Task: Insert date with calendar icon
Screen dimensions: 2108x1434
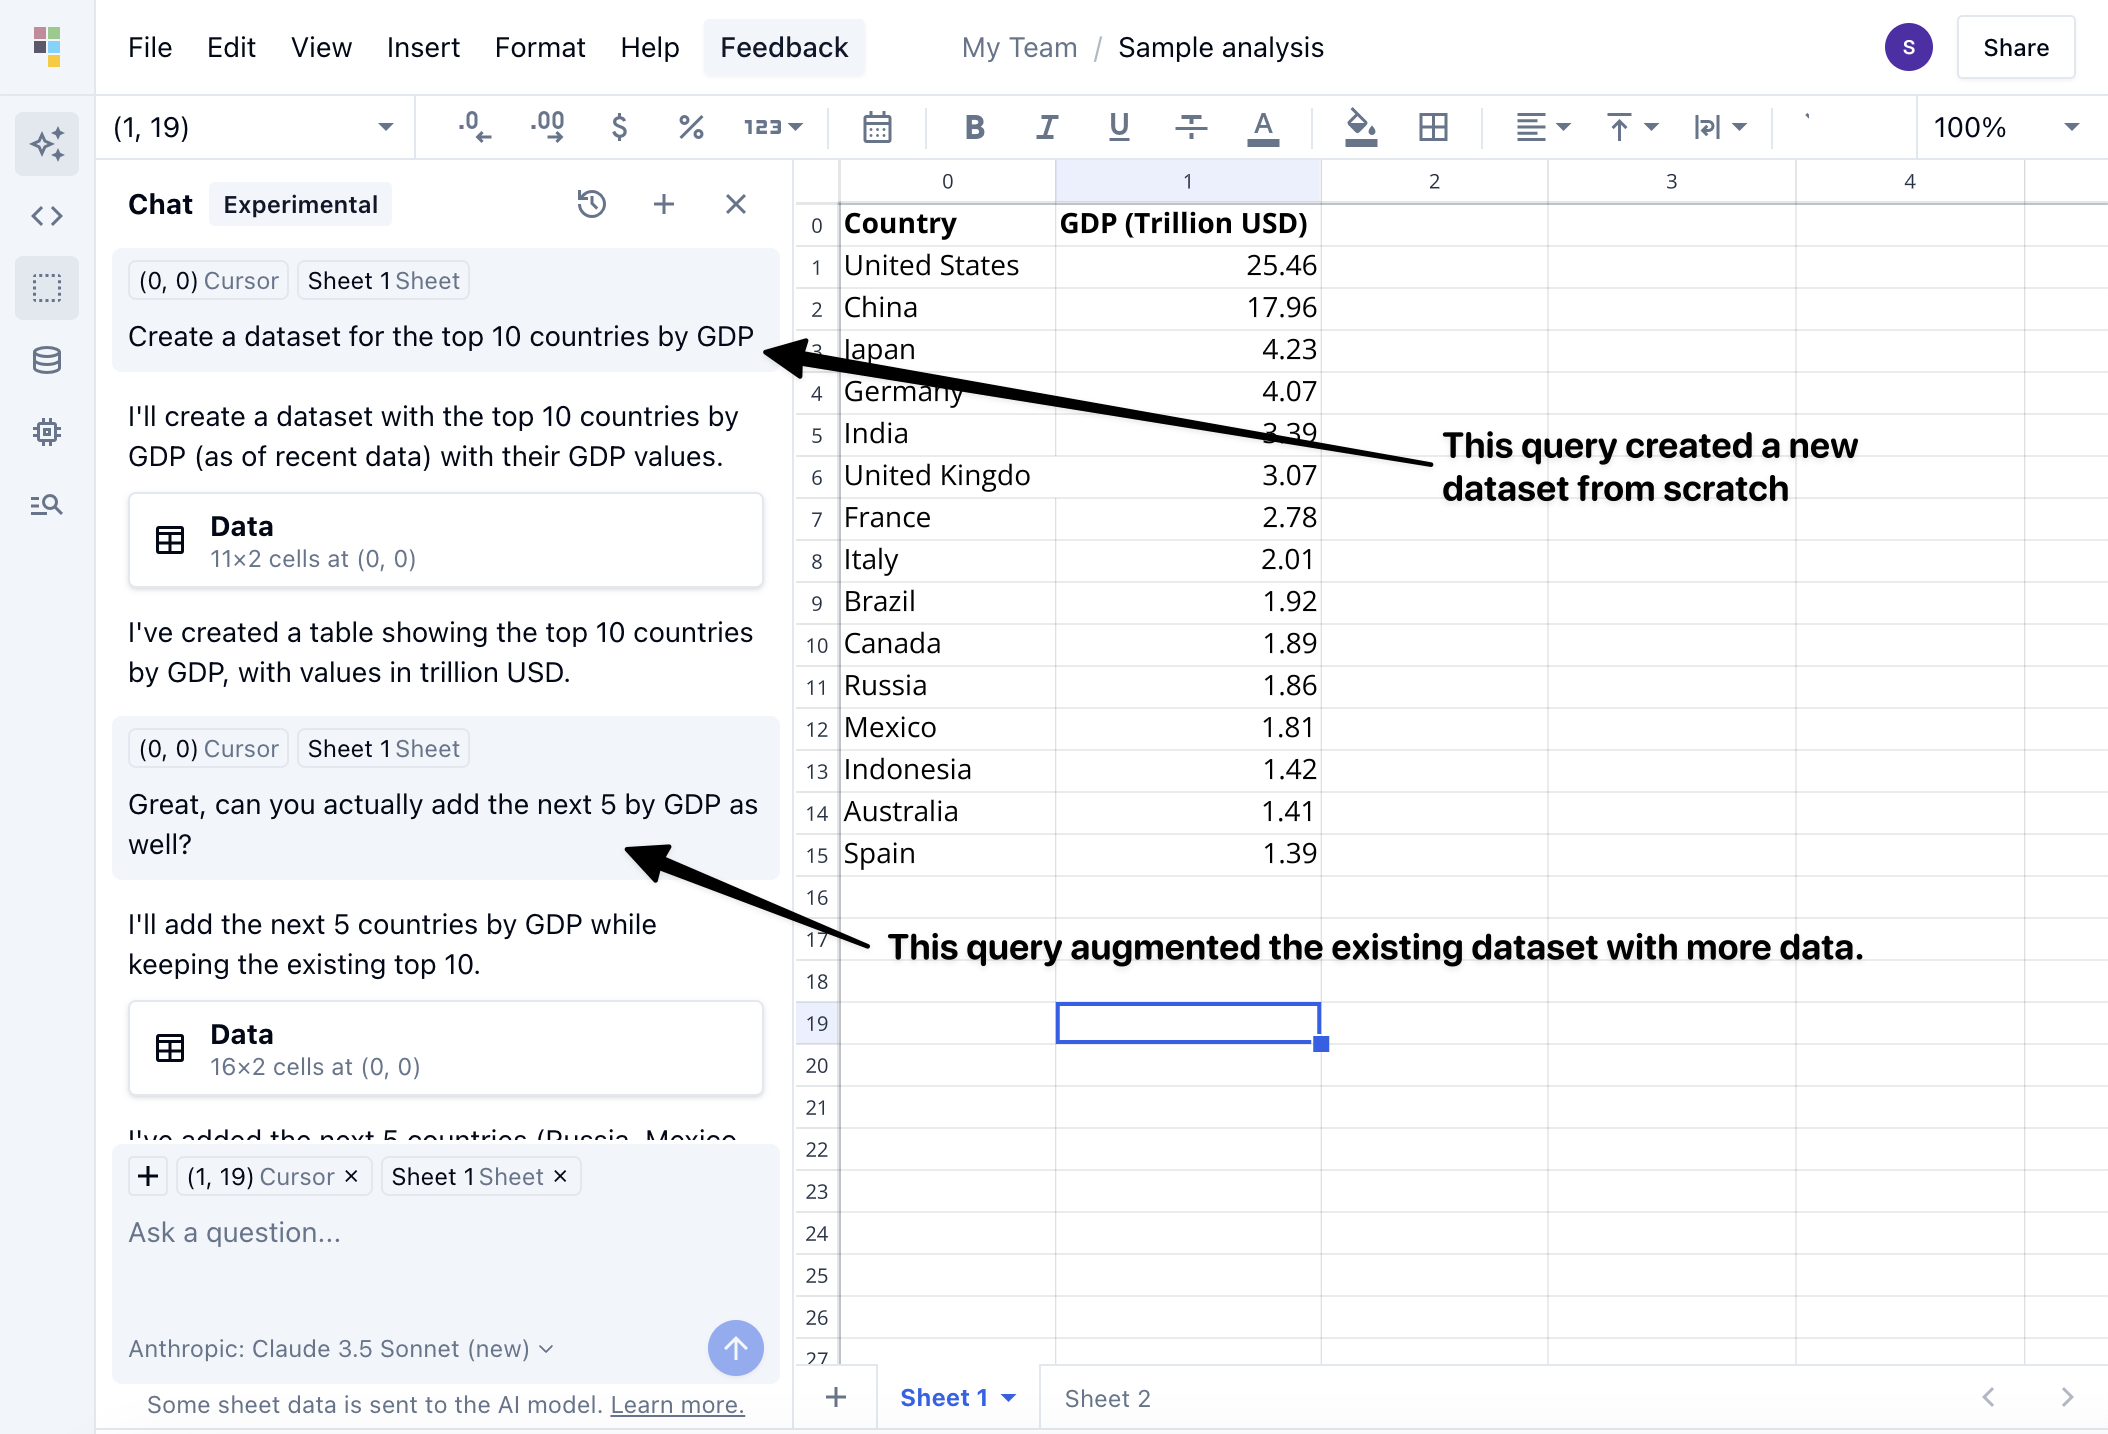Action: (877, 127)
